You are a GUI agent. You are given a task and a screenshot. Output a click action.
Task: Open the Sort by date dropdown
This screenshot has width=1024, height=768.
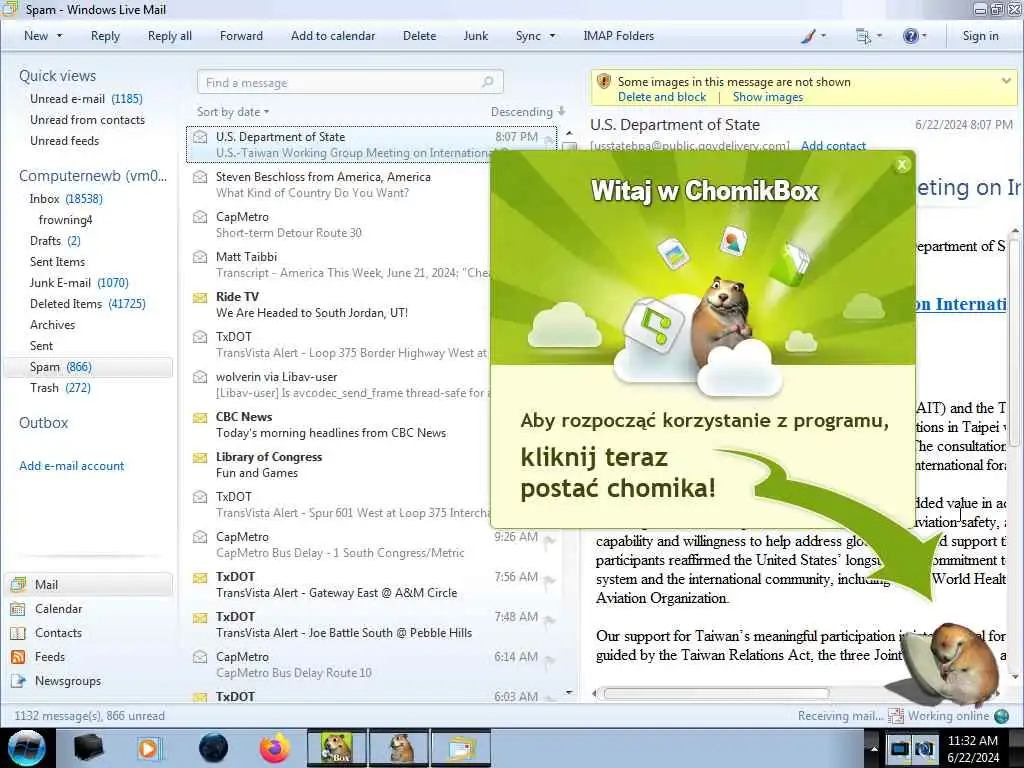[233, 112]
